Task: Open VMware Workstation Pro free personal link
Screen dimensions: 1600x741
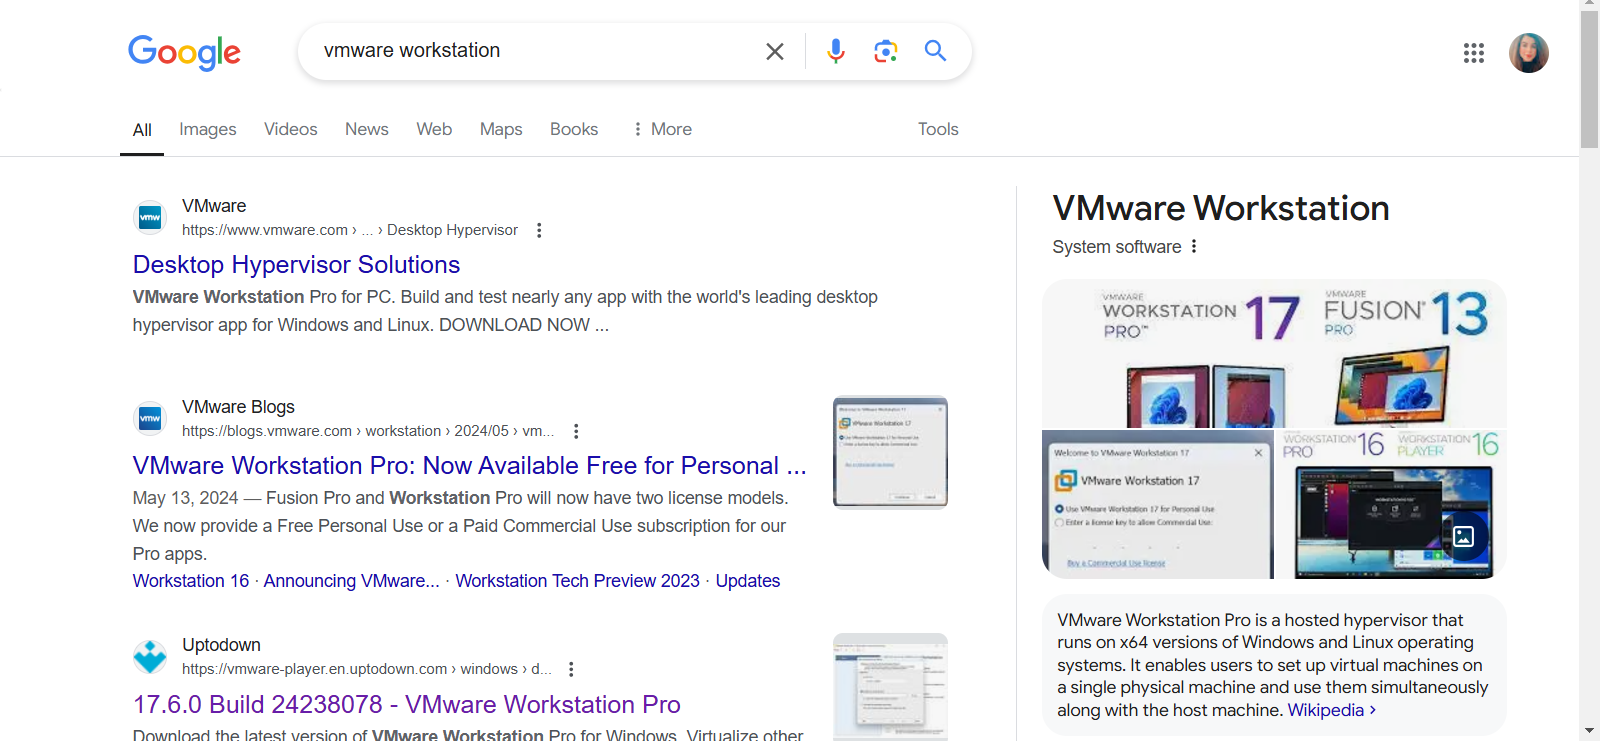Action: [x=469, y=465]
